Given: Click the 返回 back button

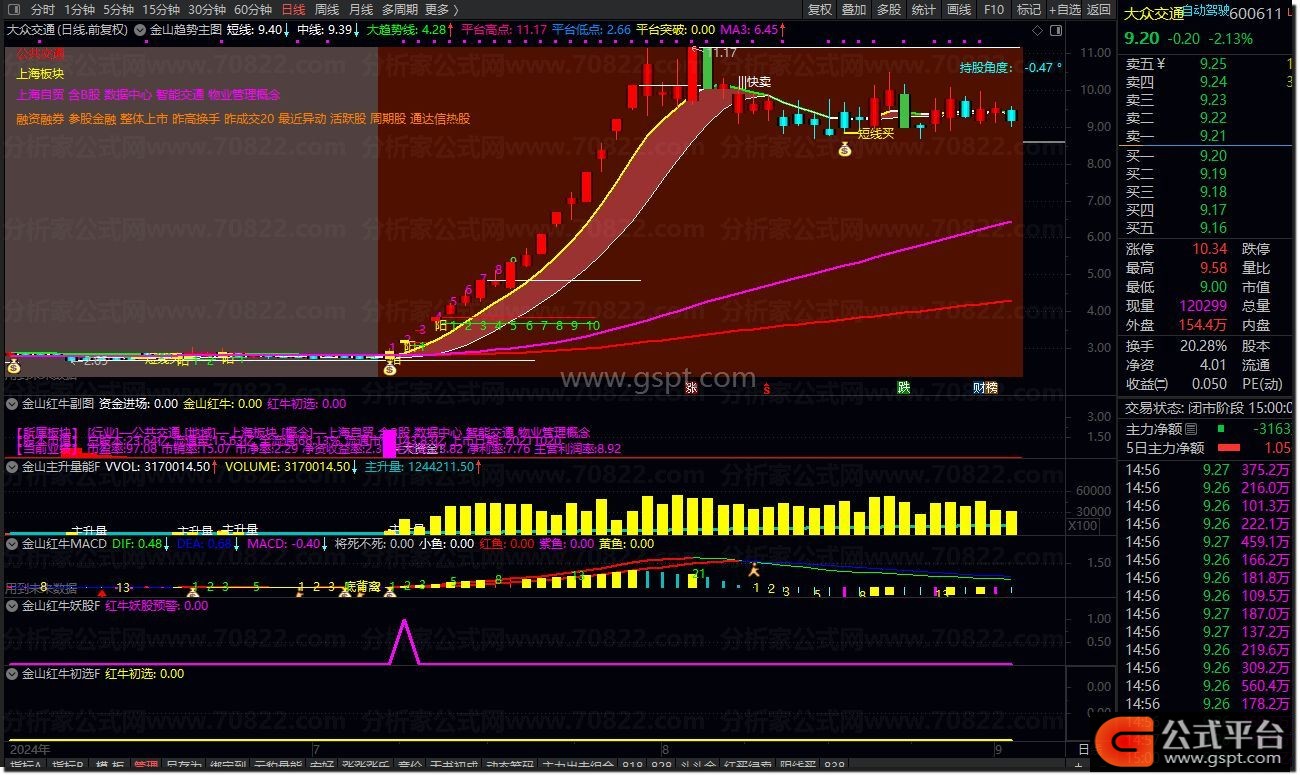Looking at the screenshot, I should click(1099, 9).
